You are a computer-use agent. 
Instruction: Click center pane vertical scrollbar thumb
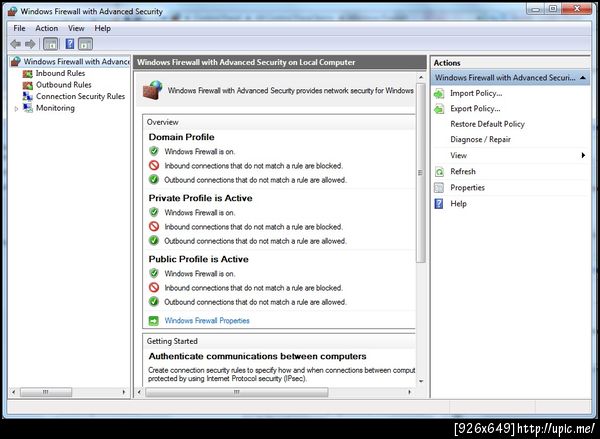pyautogui.click(x=421, y=173)
